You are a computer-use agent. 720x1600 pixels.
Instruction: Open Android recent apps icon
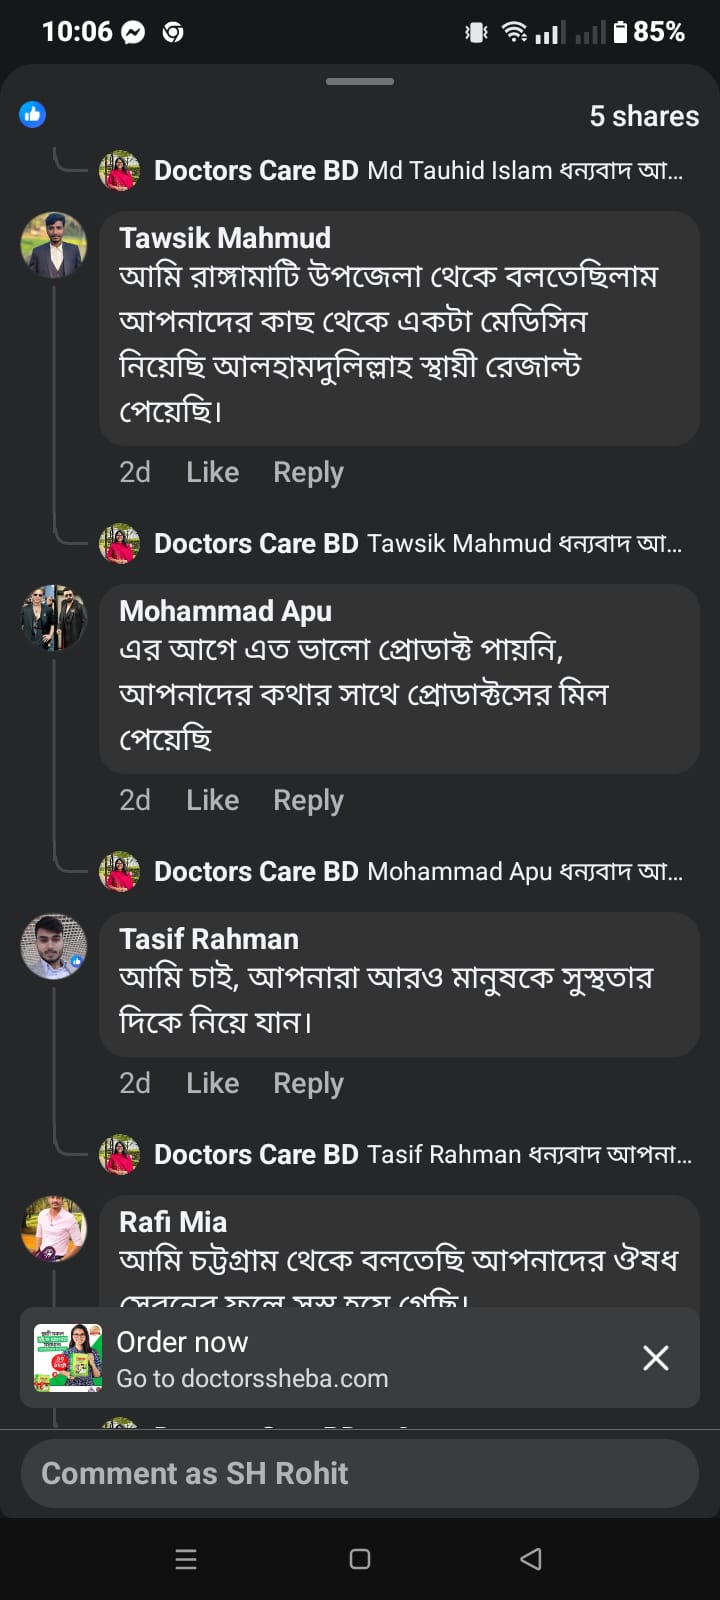pos(186,1559)
